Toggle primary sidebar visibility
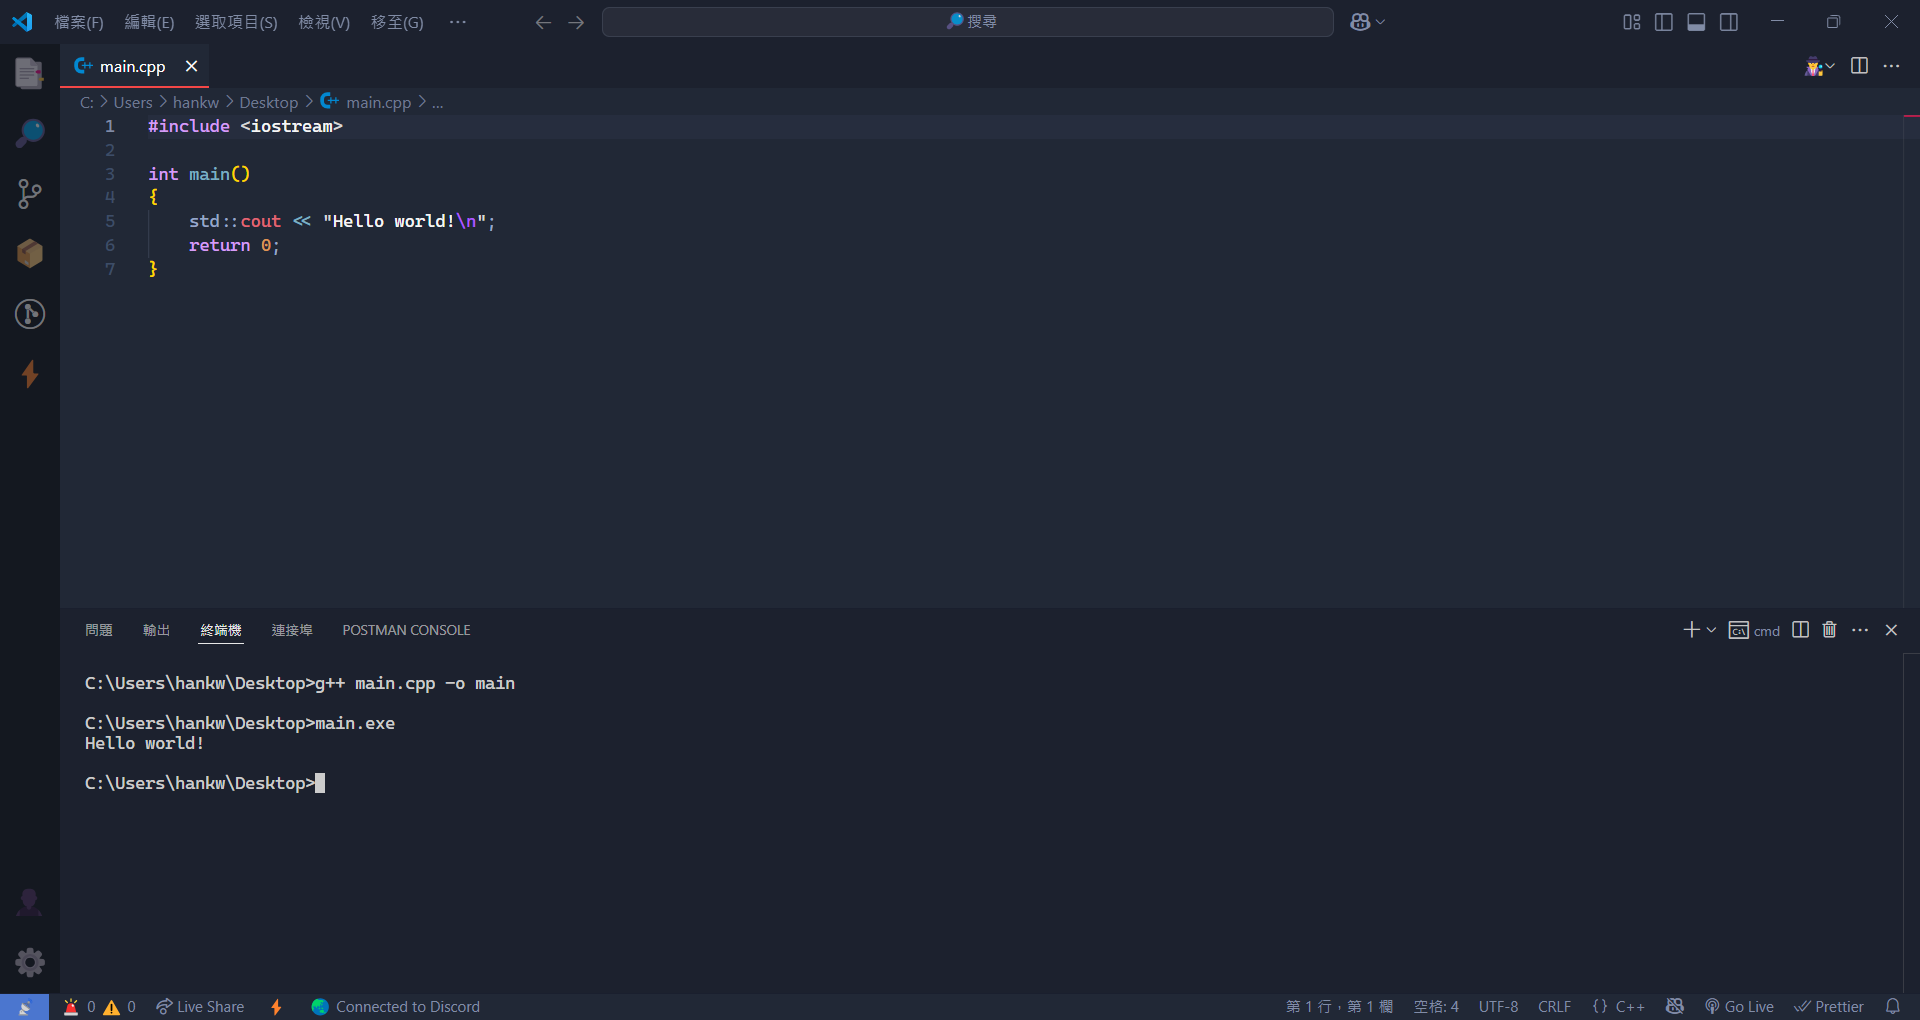This screenshot has height=1020, width=1920. coord(1663,22)
